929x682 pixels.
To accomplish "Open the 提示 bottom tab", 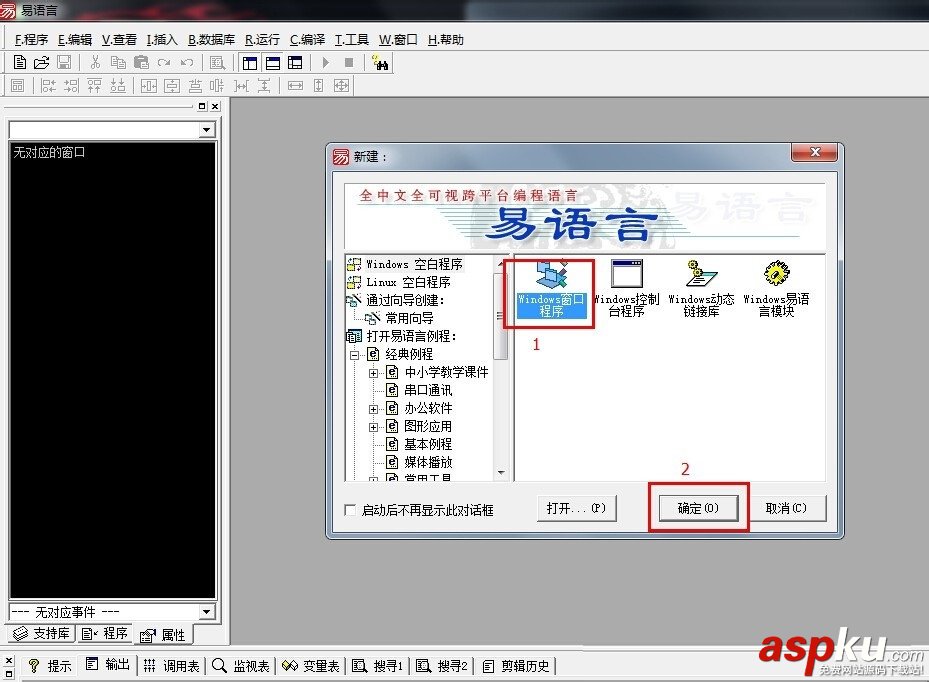I will click(x=50, y=666).
